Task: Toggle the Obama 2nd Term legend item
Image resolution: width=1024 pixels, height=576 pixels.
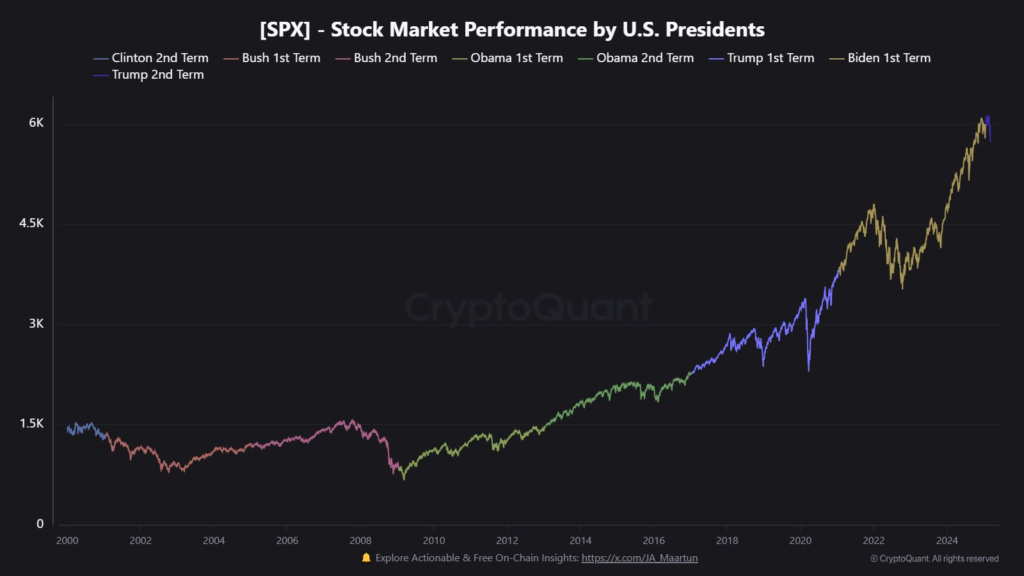Action: (x=644, y=58)
